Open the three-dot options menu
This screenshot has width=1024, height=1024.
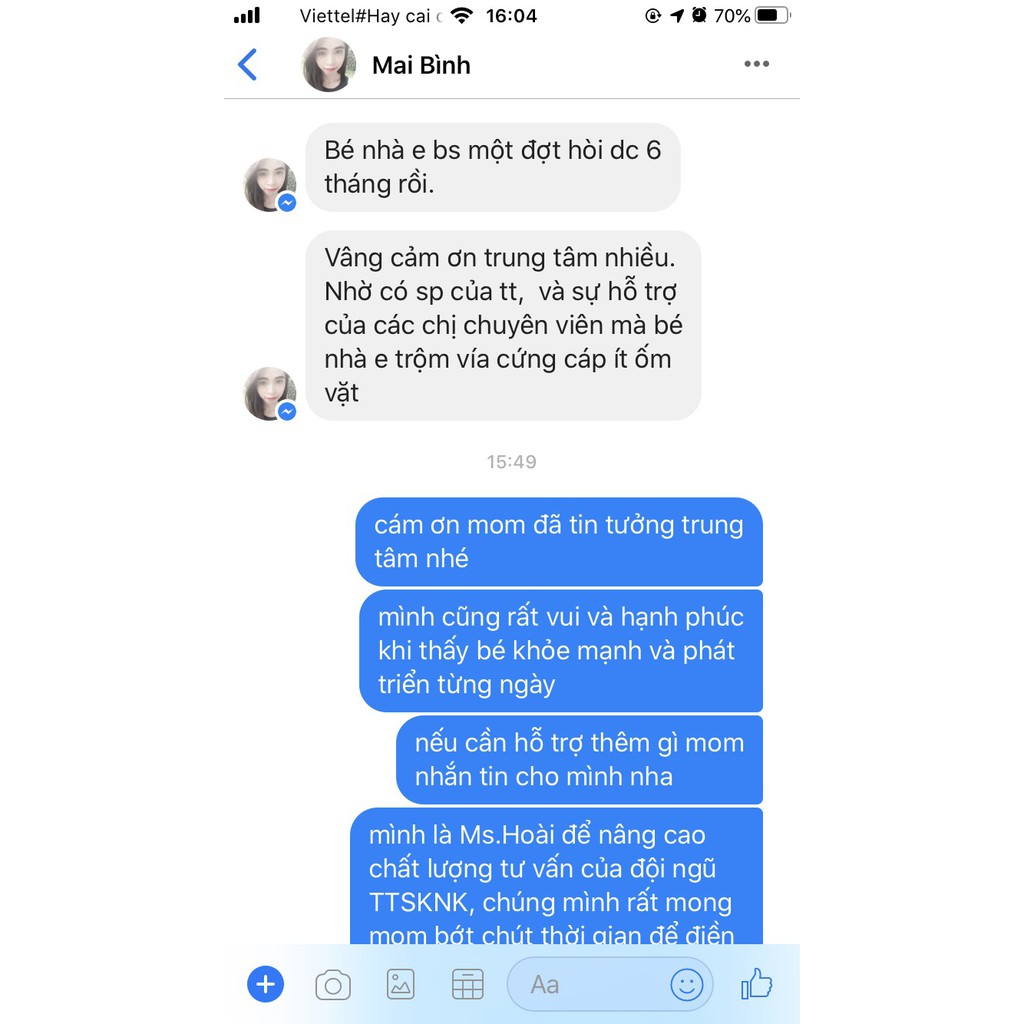point(756,64)
